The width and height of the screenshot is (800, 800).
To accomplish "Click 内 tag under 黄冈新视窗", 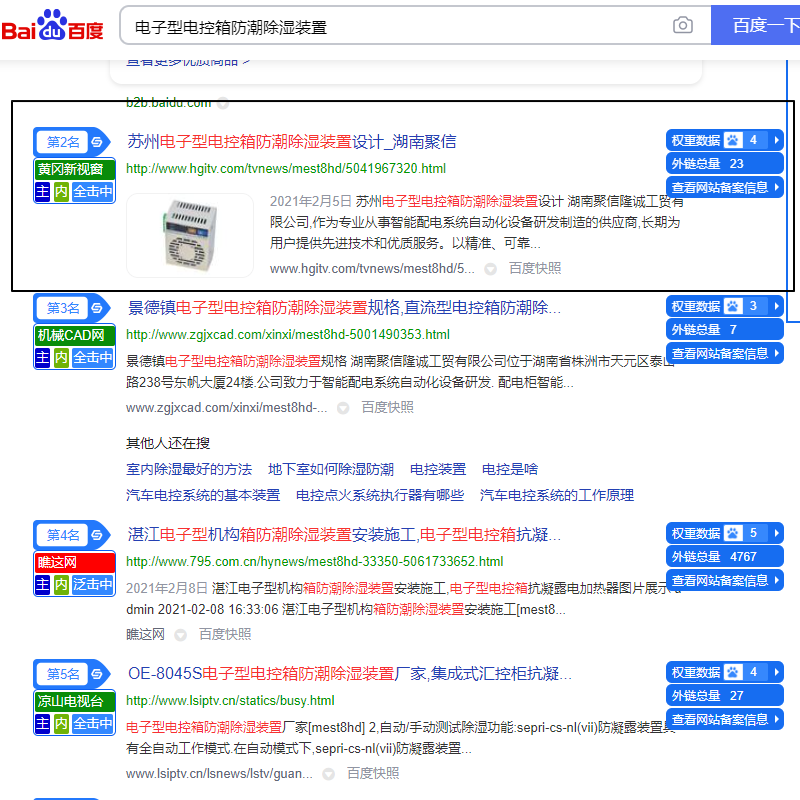I will coord(61,192).
